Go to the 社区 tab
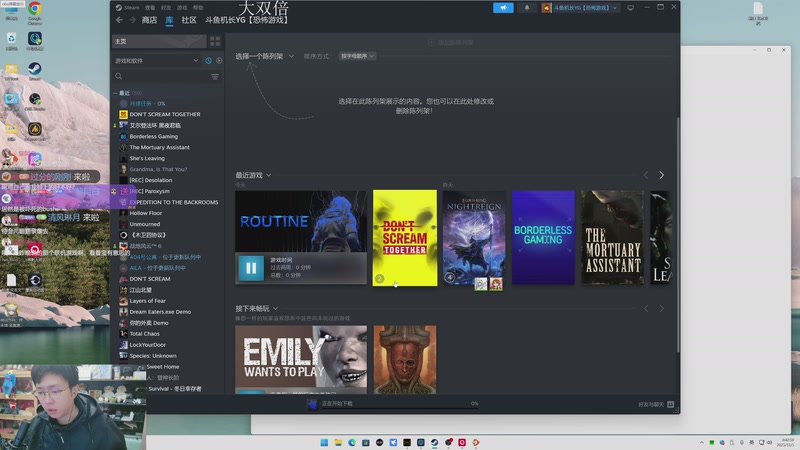The image size is (800, 450). tap(189, 20)
